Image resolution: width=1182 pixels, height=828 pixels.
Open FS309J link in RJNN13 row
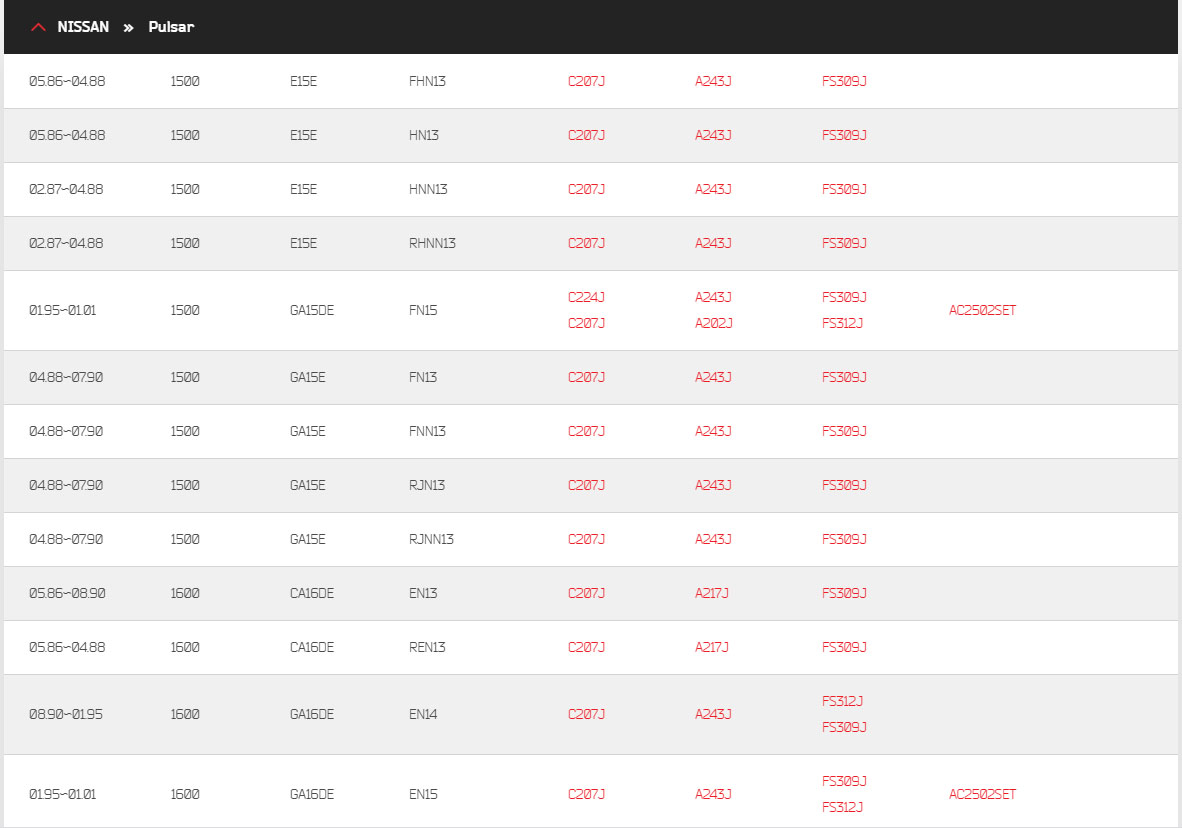[x=844, y=539]
